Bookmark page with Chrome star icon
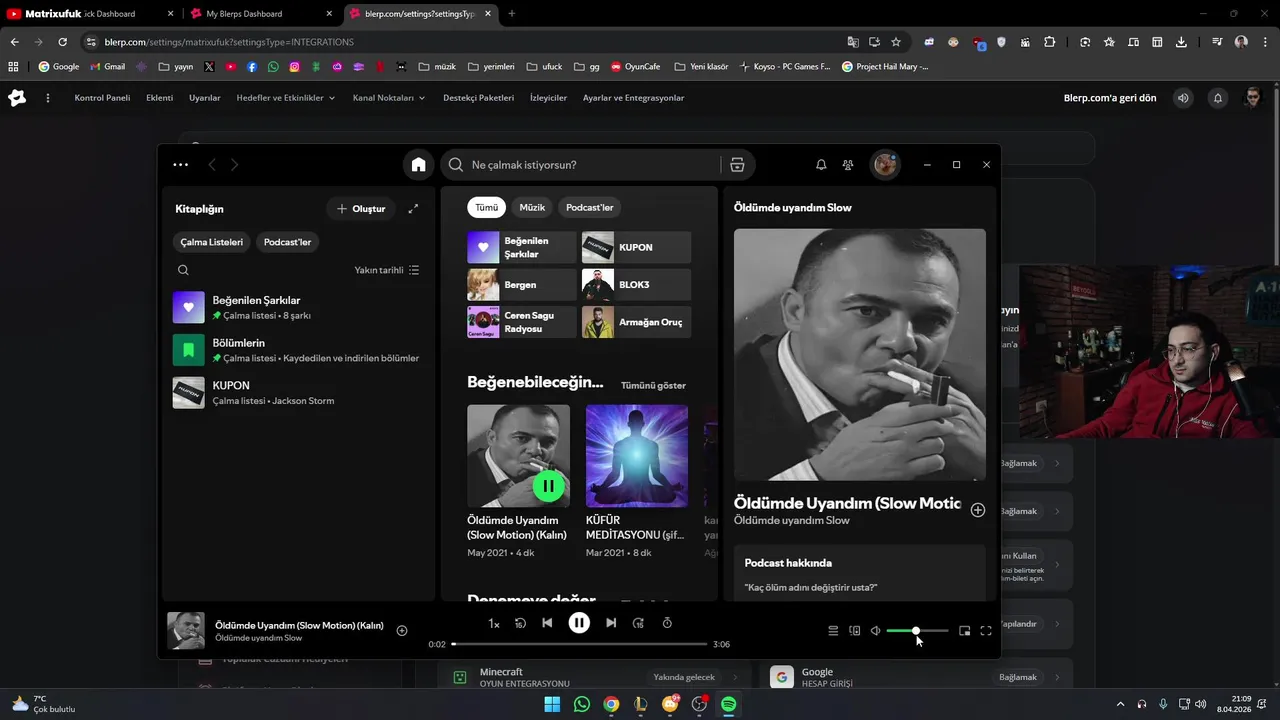 click(x=896, y=42)
